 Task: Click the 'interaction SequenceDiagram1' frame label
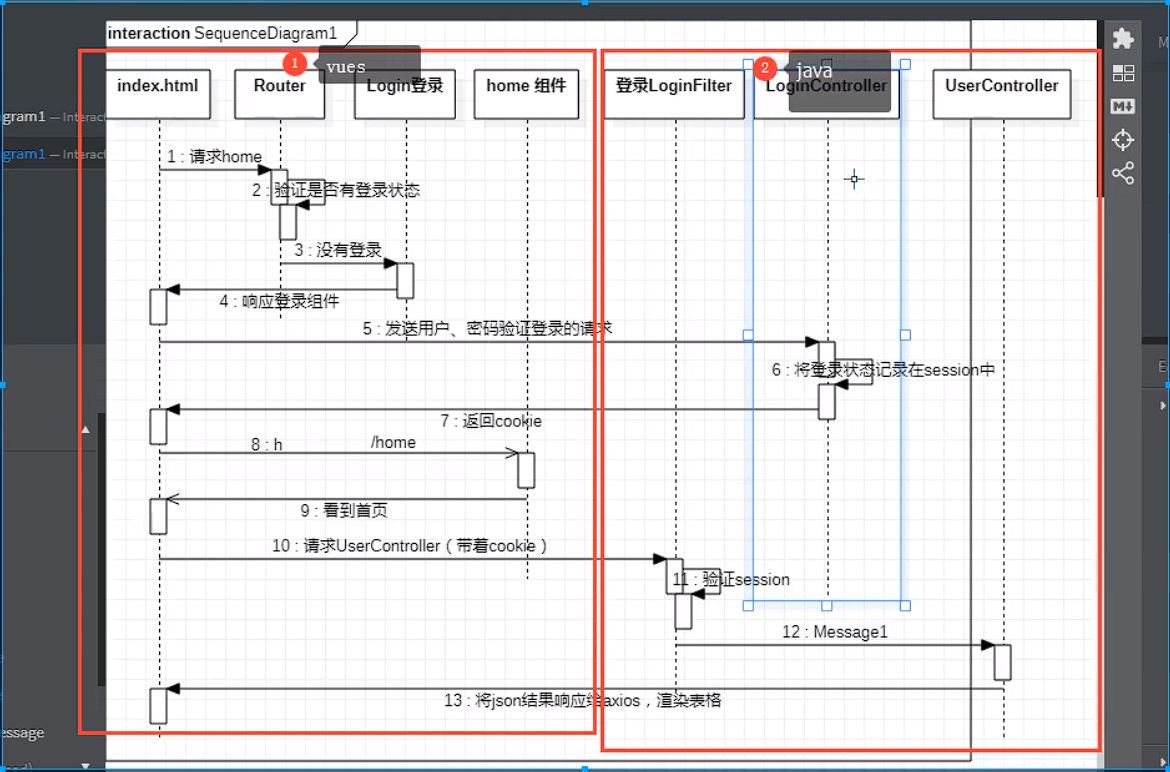(222, 33)
